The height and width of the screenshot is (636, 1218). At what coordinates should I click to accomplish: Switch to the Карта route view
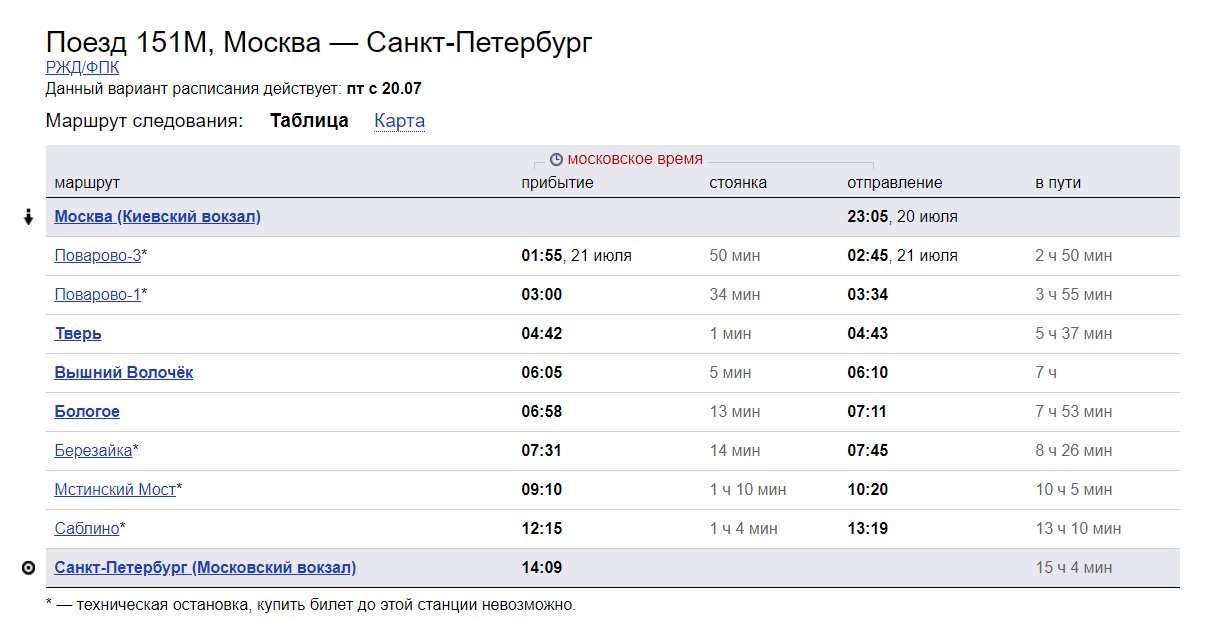[x=399, y=121]
